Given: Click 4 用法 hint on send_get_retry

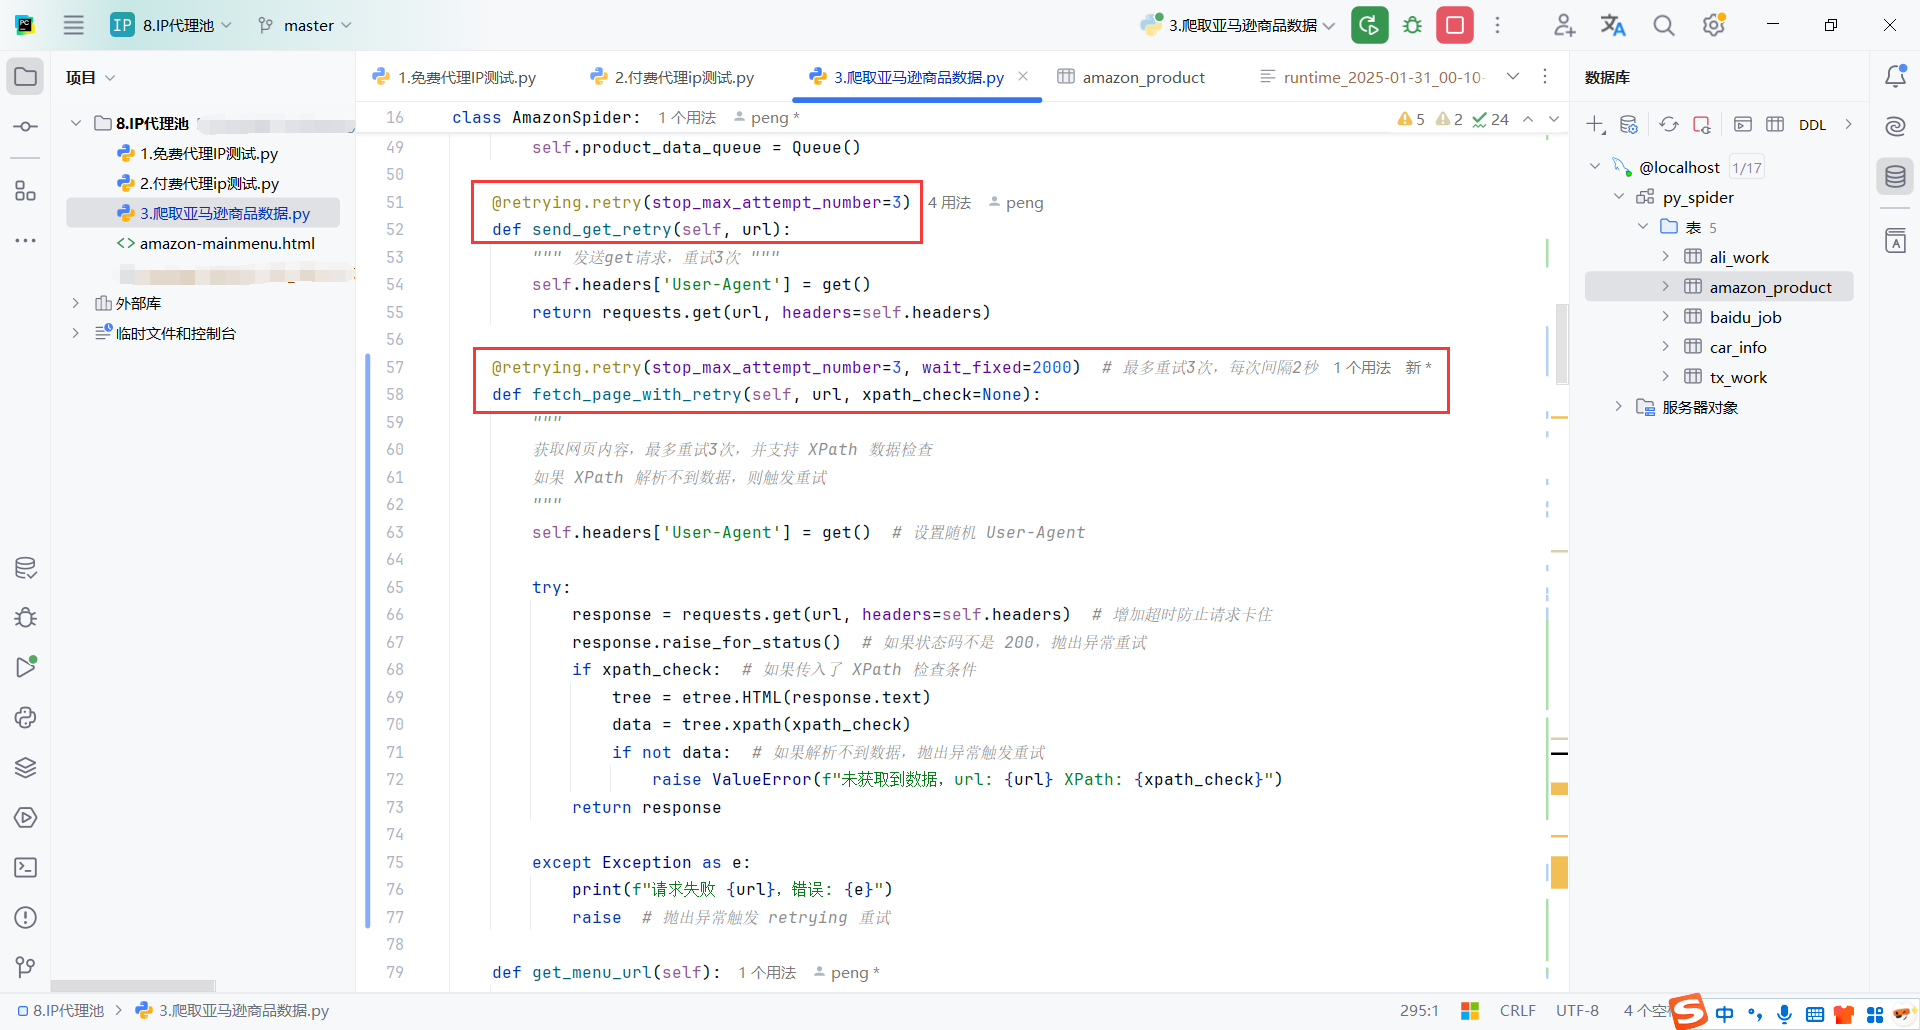Looking at the screenshot, I should coord(949,202).
